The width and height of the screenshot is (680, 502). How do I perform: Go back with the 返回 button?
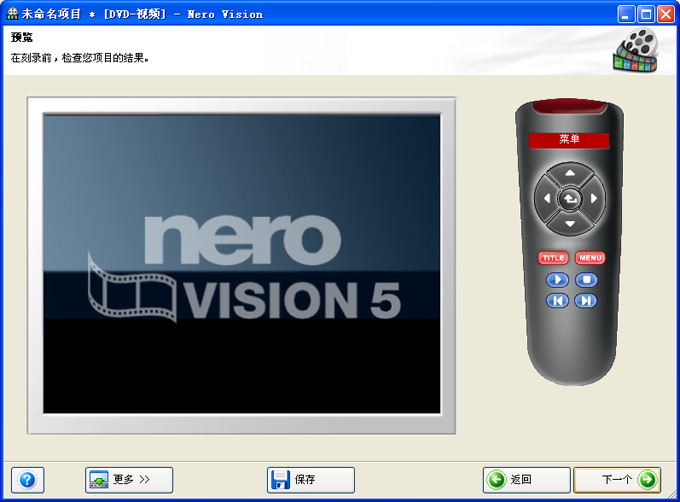point(526,480)
